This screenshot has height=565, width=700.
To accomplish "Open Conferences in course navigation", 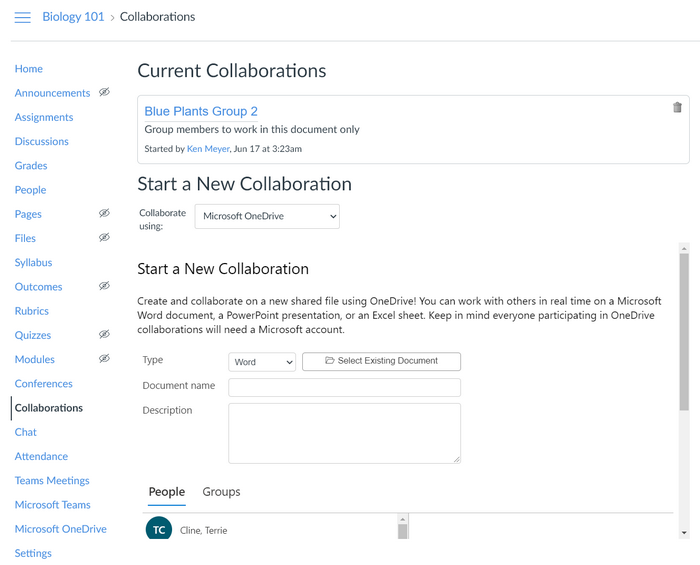I will tap(43, 383).
